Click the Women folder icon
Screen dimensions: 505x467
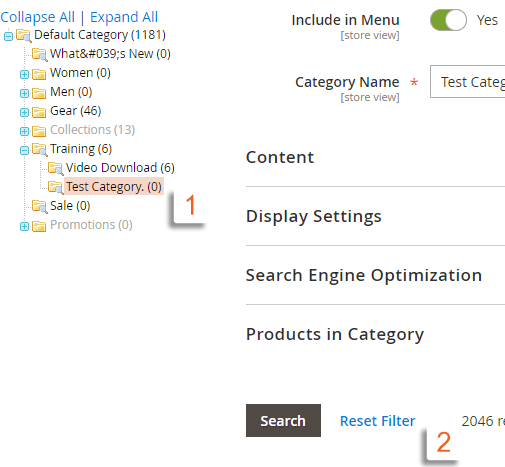(39, 74)
